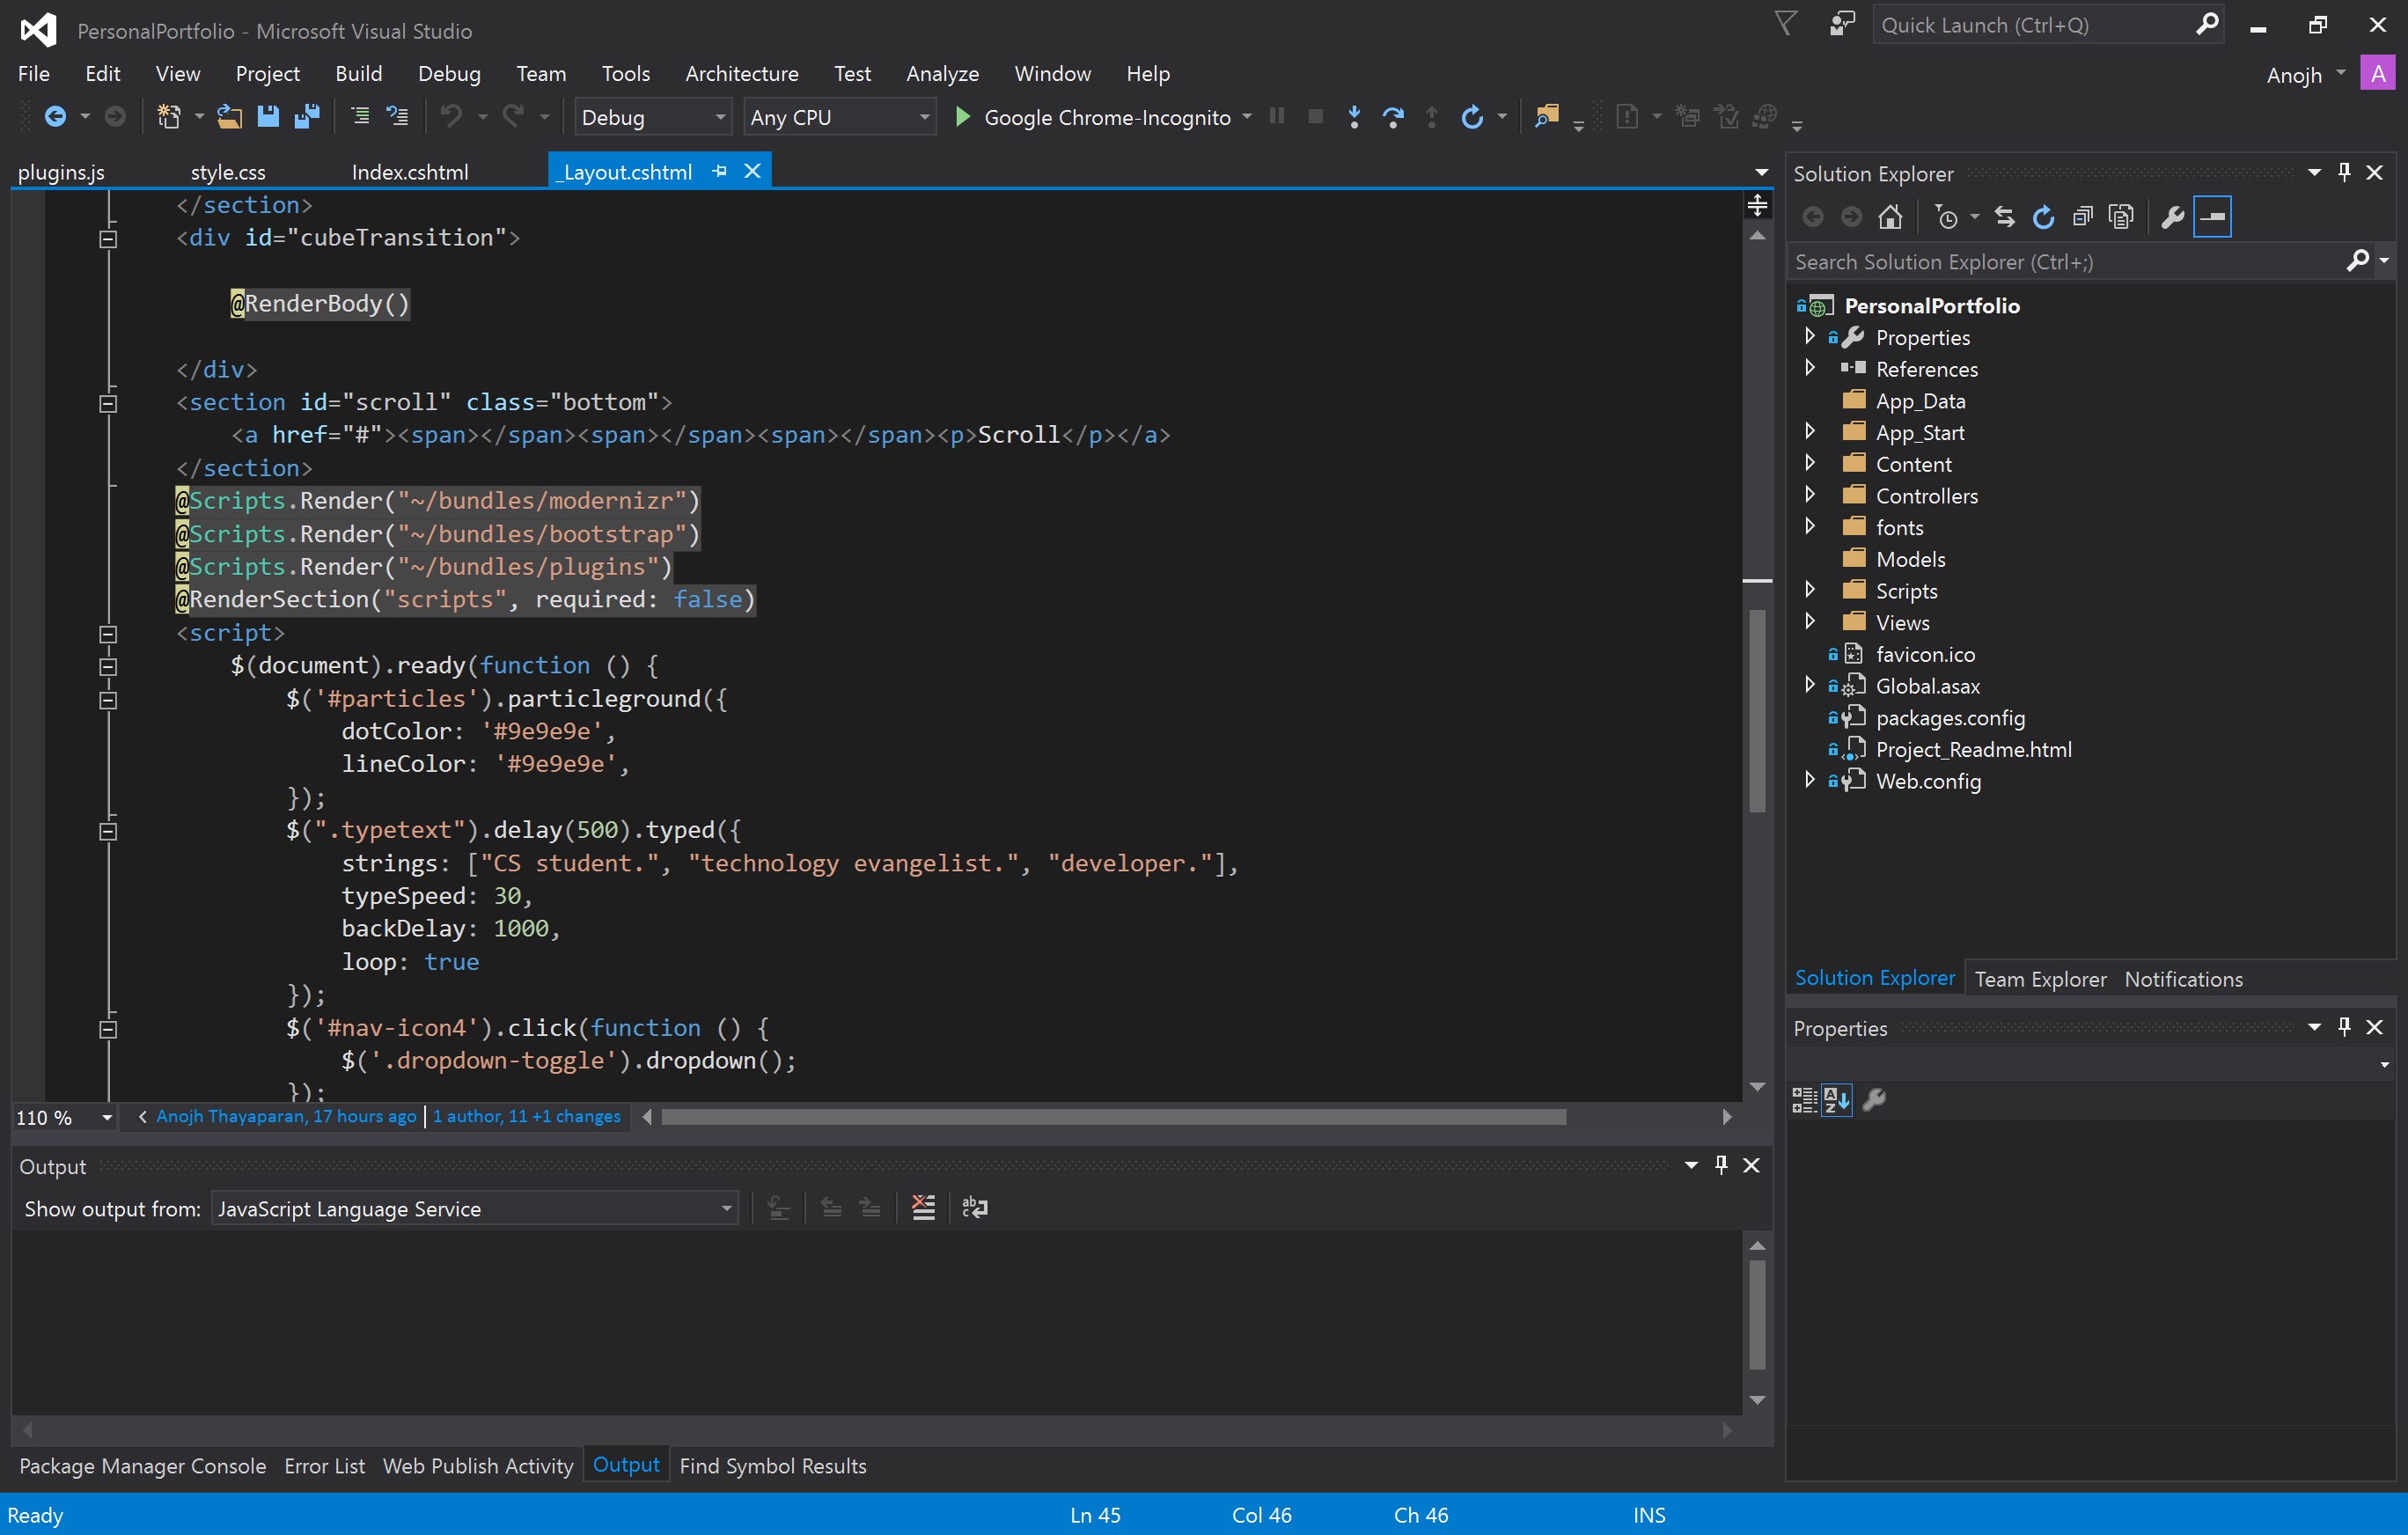The width and height of the screenshot is (2408, 1535).
Task: Expand the Controllers folder
Action: (x=1810, y=495)
